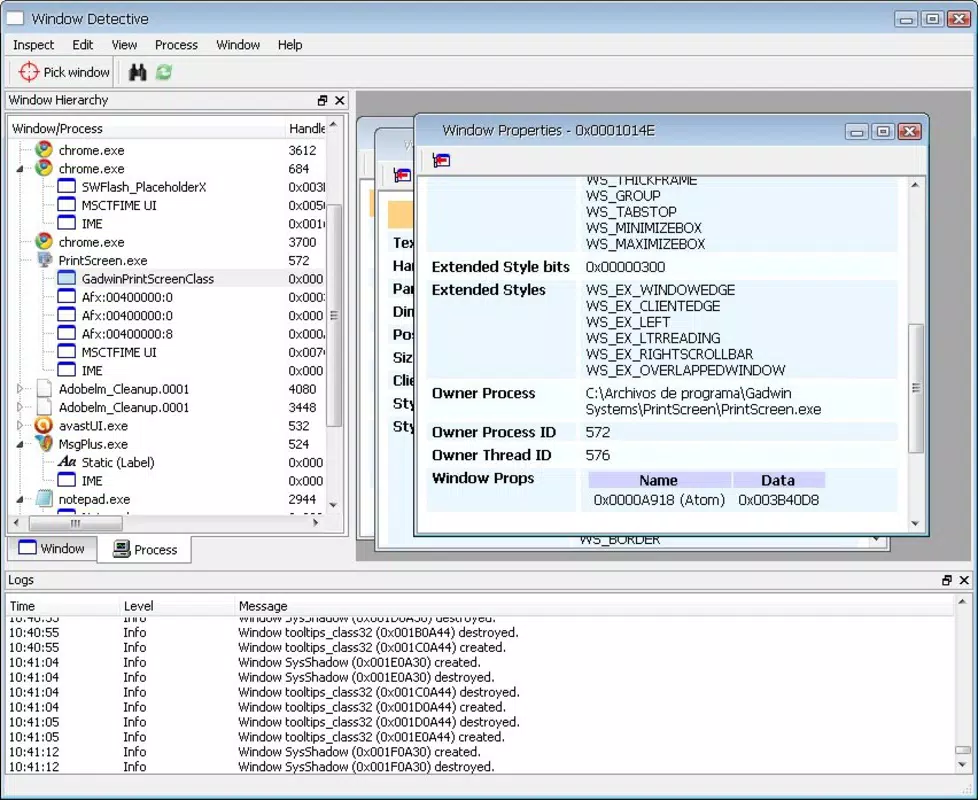Open the Edit menu
978x800 pixels.
pyautogui.click(x=82, y=45)
